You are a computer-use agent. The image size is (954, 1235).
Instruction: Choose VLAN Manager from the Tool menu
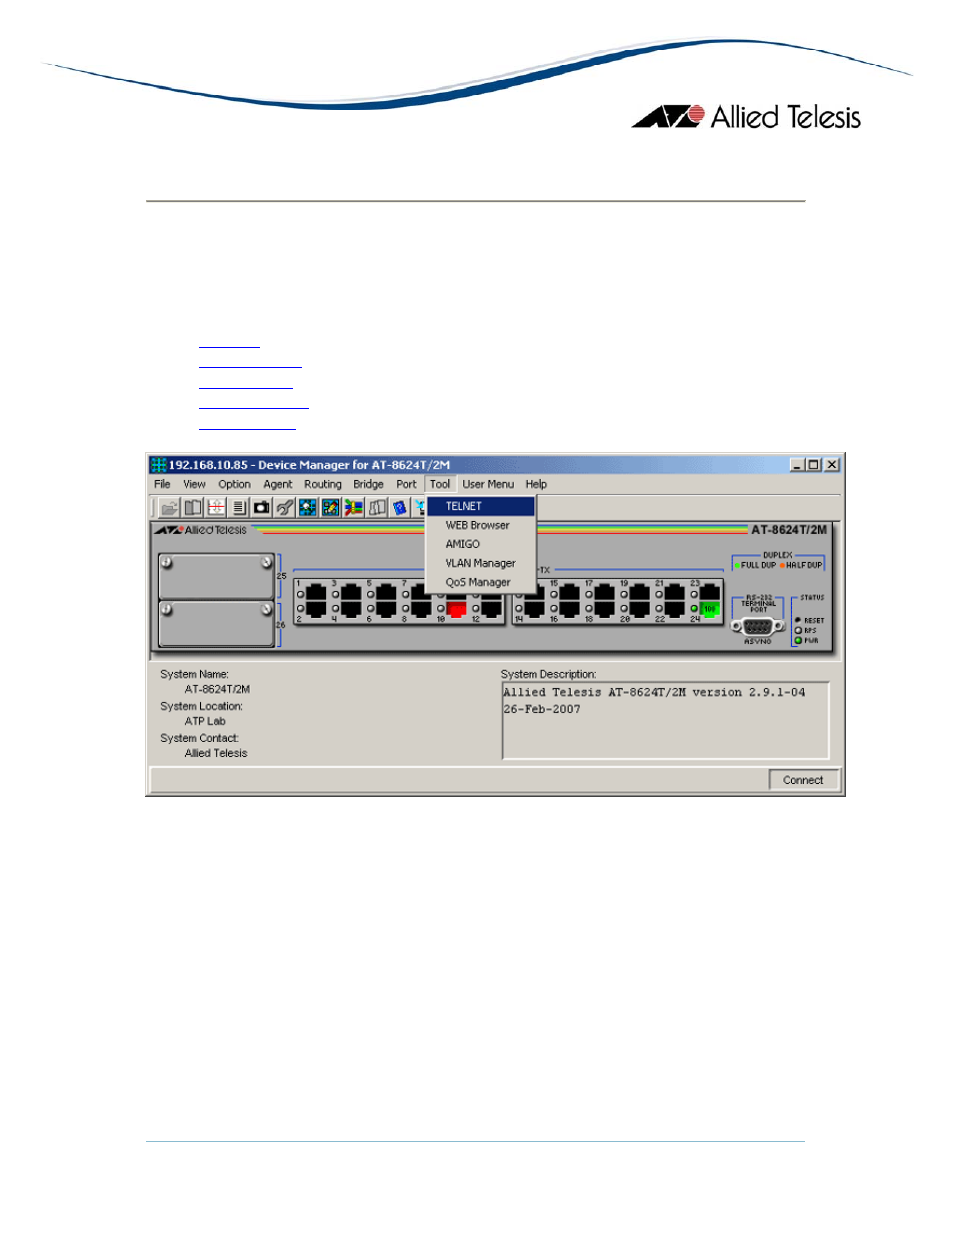[x=481, y=563]
